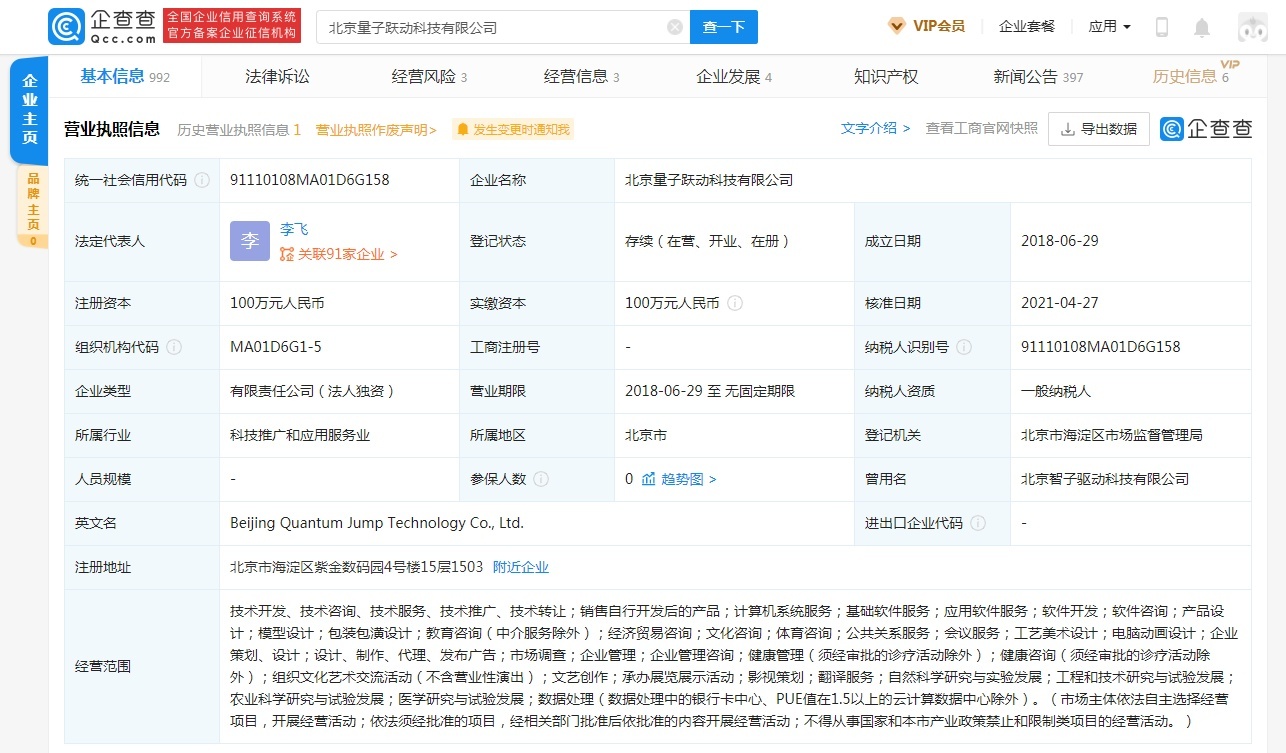Select 企业主页 side tab
Screen dimensions: 1286x753
30,109
